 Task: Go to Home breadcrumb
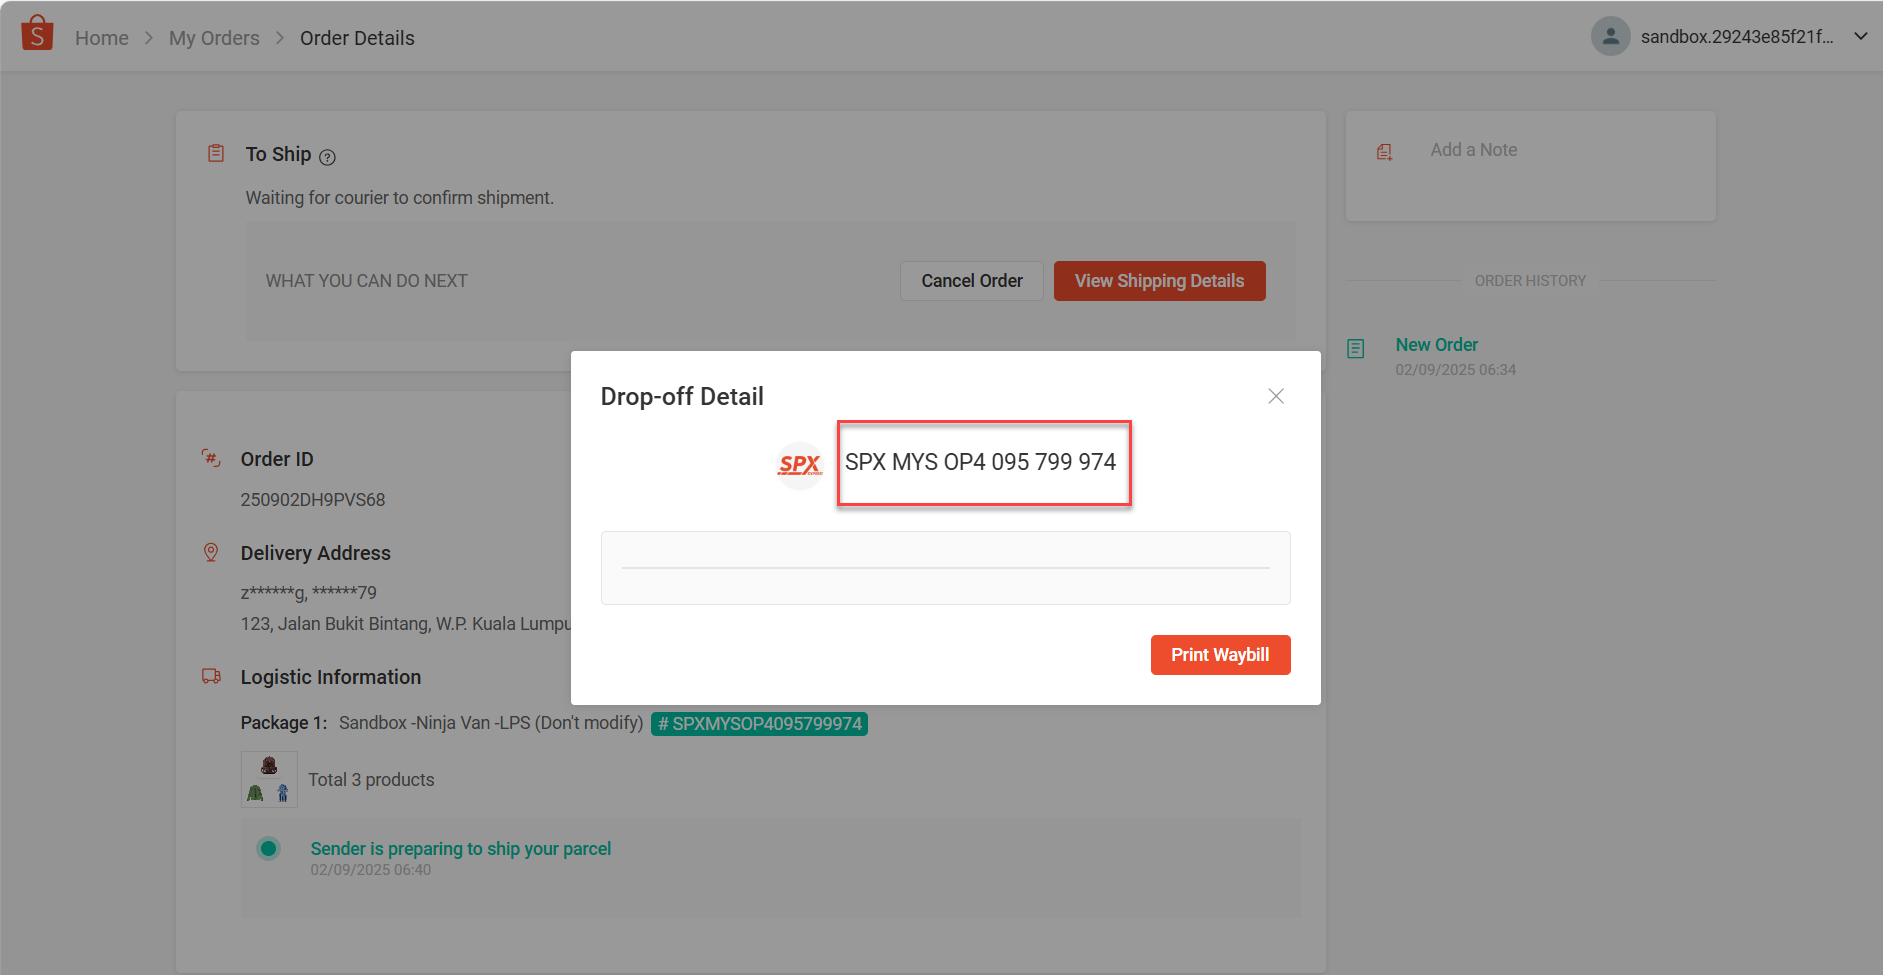(102, 38)
